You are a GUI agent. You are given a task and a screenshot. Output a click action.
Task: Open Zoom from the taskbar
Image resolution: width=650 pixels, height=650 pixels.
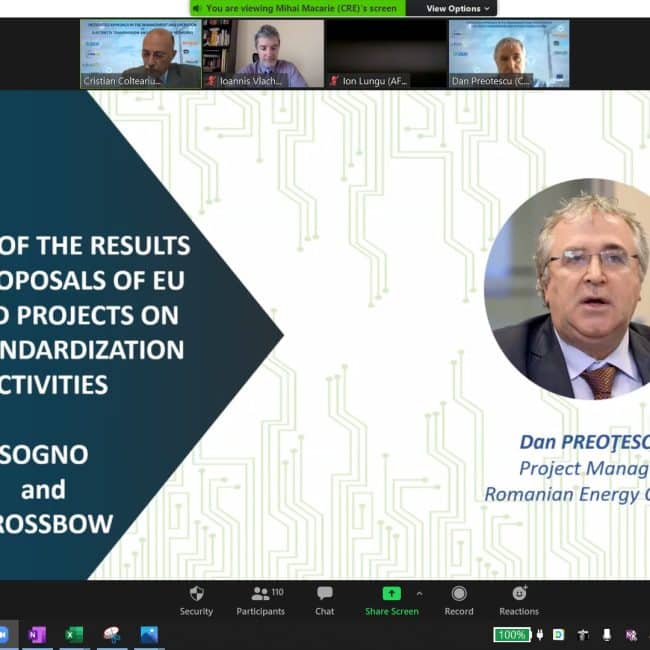5,634
